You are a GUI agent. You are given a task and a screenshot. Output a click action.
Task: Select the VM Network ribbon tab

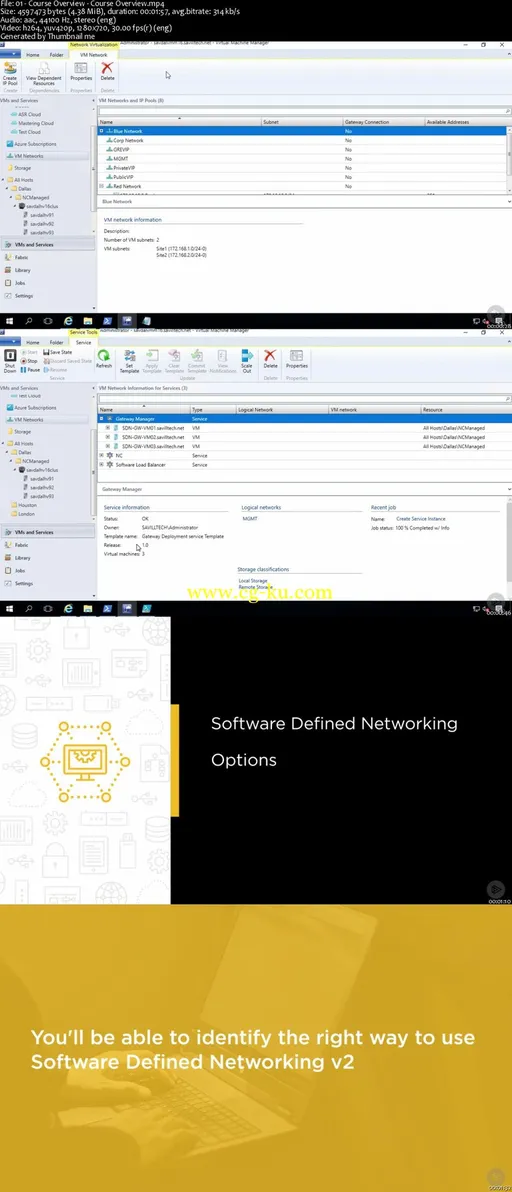pos(93,55)
